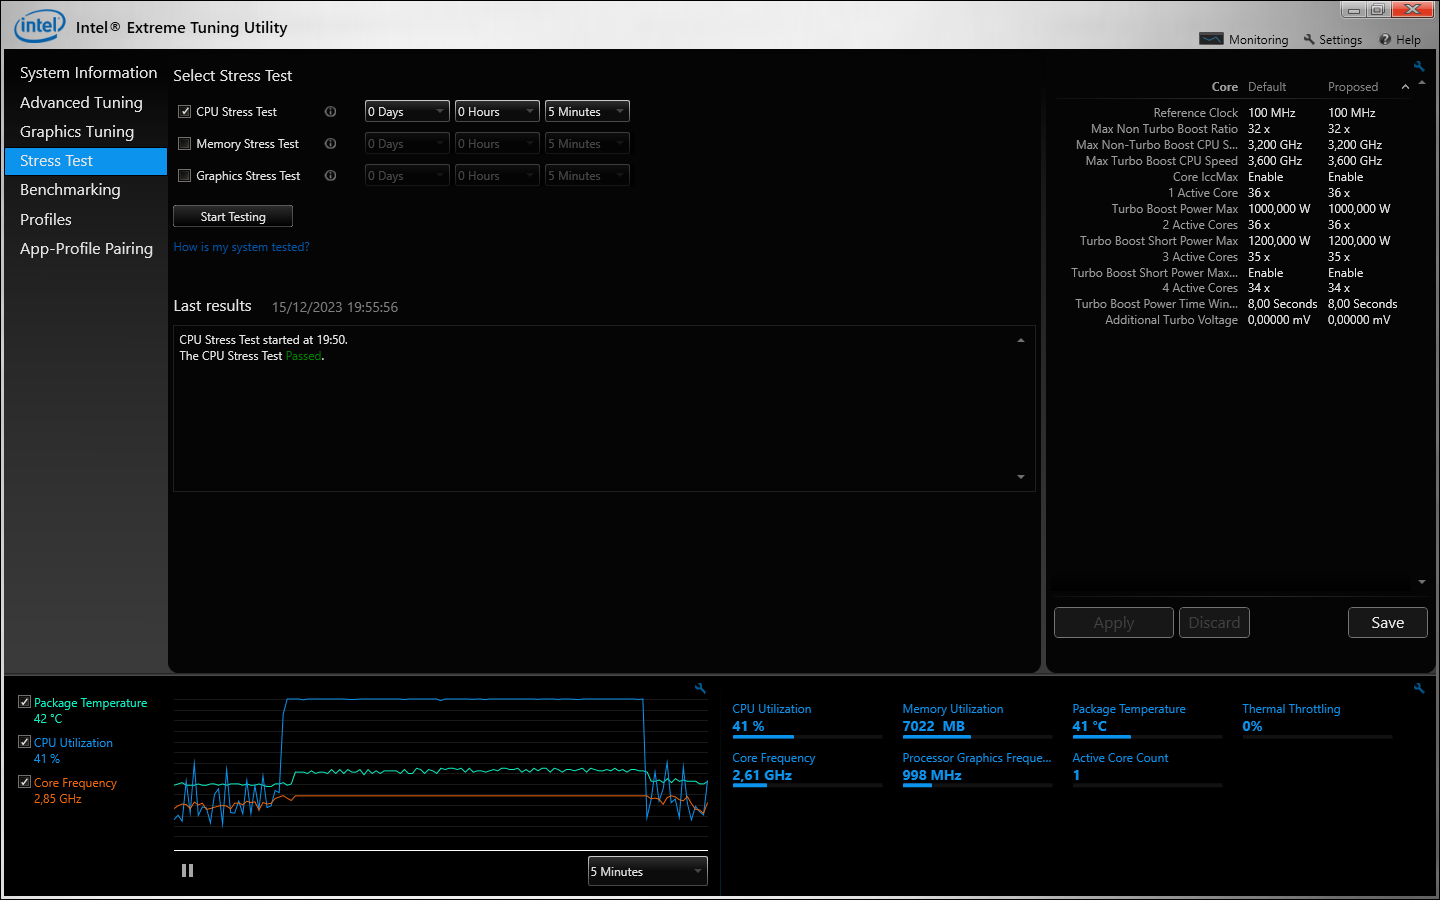Image resolution: width=1440 pixels, height=900 pixels.
Task: Click Core Frequency 2,61 GHz stat
Action: 807,767
